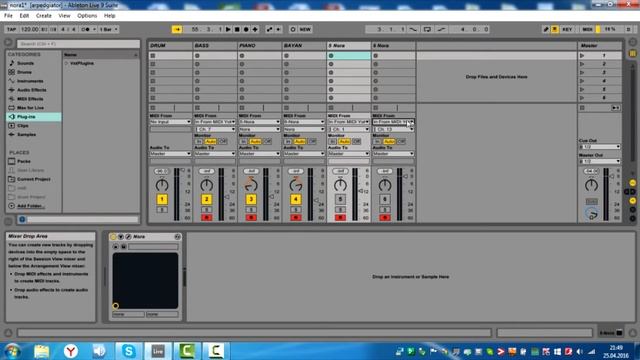The width and height of the screenshot is (640, 360).
Task: Open track 5 Nora channel dropdown
Action: (x=348, y=129)
